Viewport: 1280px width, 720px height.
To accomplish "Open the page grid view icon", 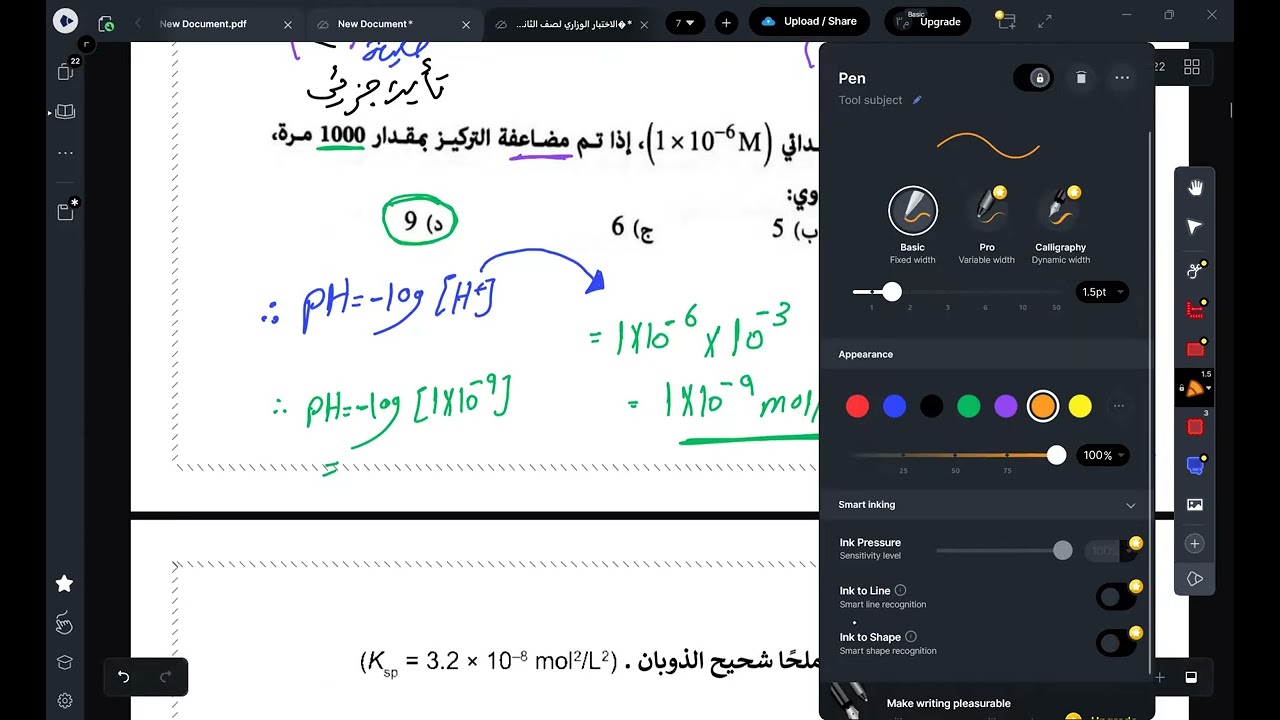I will tap(1192, 67).
